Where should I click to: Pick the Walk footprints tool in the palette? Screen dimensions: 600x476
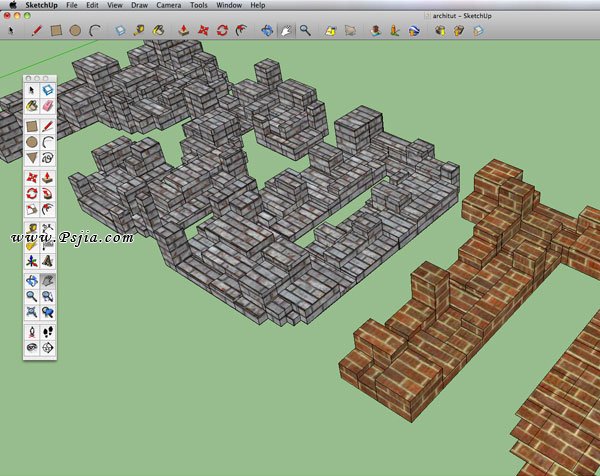click(x=47, y=331)
